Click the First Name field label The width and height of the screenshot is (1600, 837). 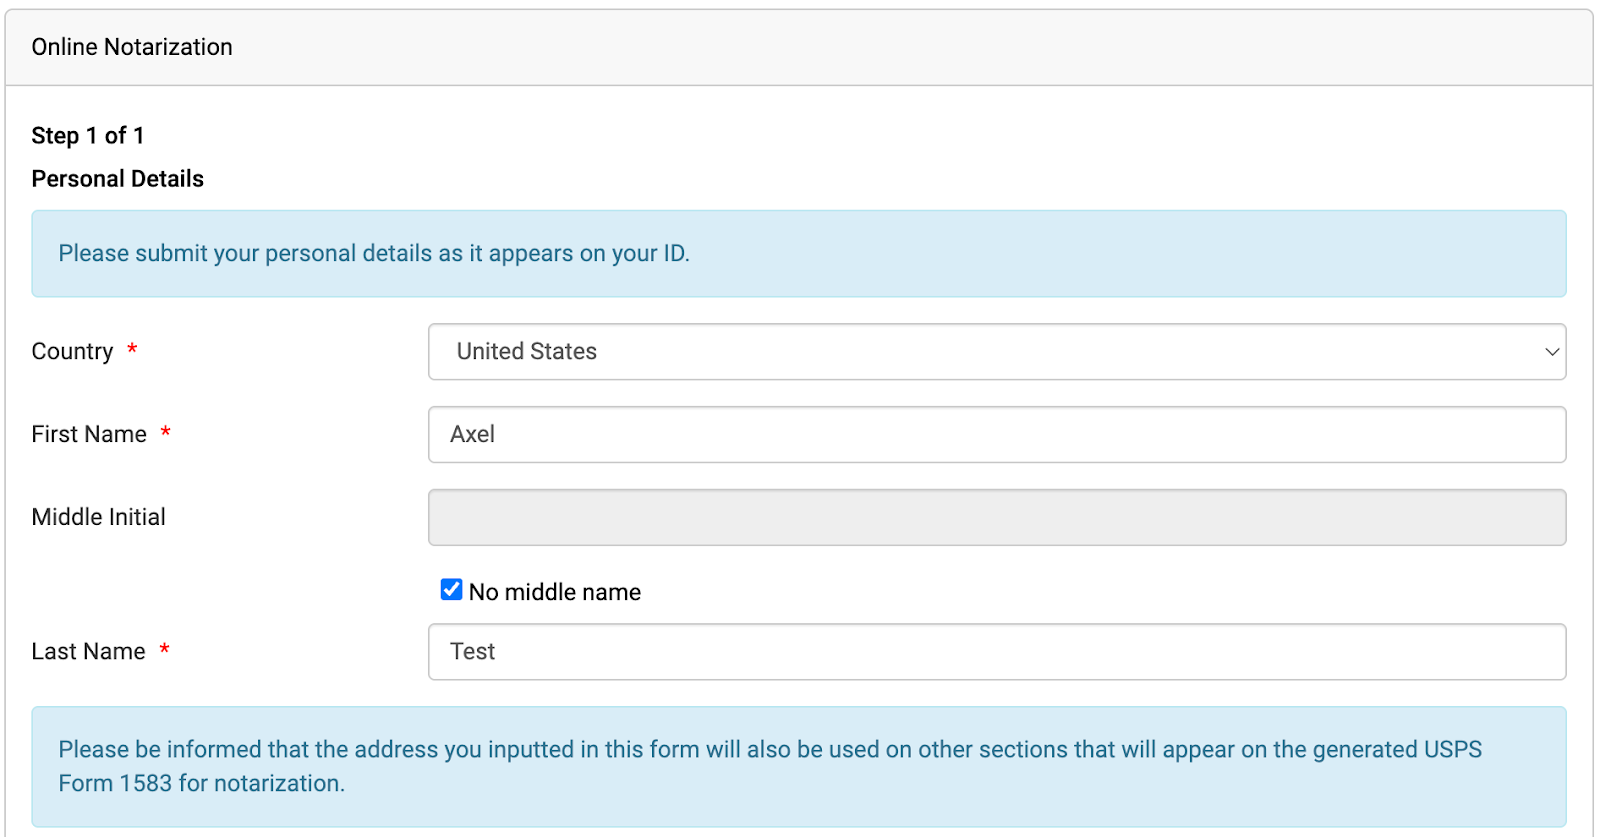[x=89, y=435]
